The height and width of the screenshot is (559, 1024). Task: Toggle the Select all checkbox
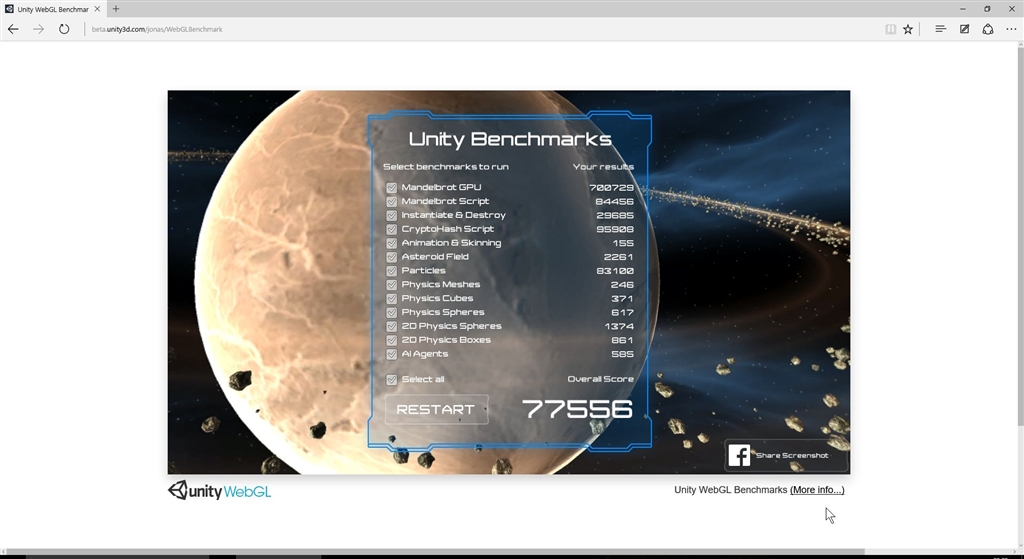[x=392, y=379]
